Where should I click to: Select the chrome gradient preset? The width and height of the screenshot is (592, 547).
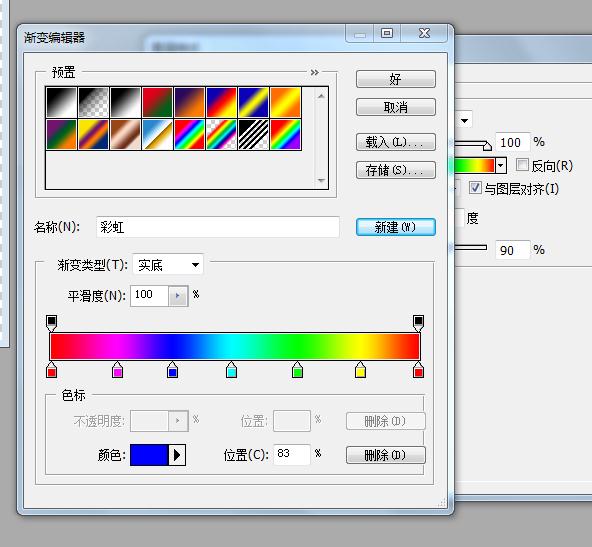157,134
